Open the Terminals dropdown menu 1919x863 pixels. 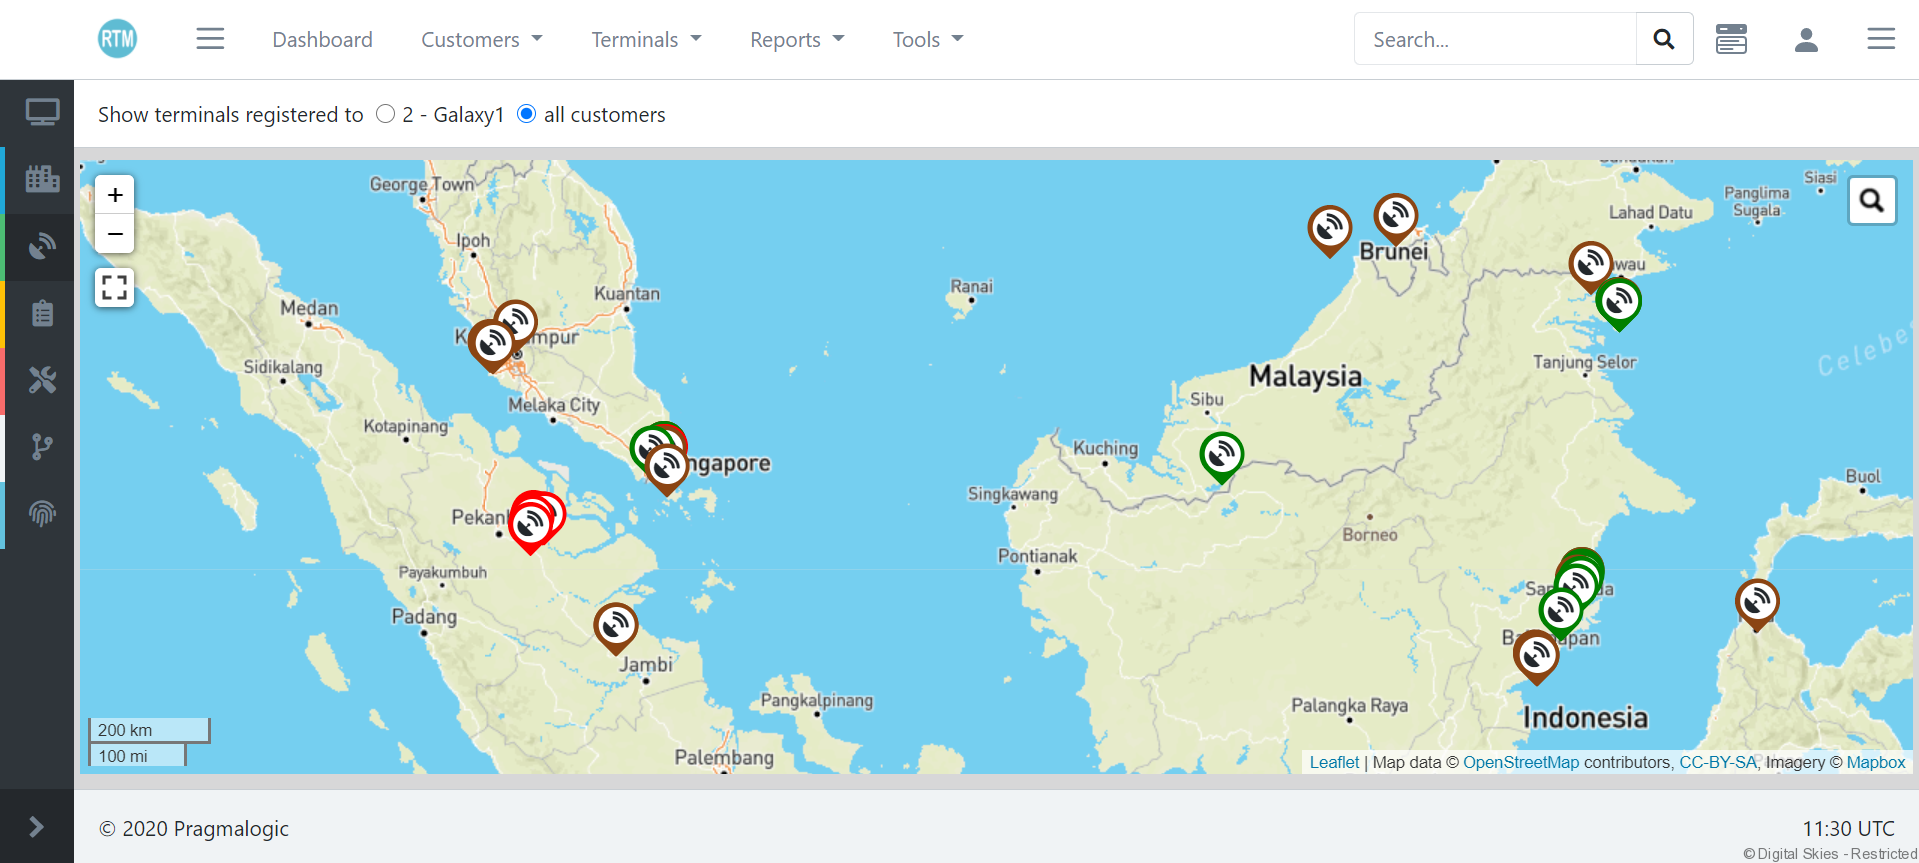[x=646, y=40]
